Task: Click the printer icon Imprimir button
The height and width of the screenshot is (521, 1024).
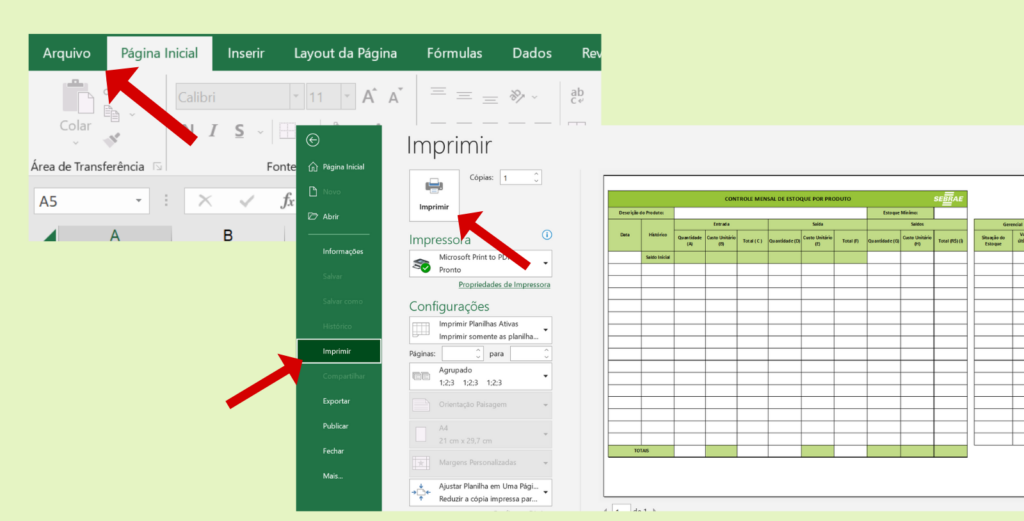Action: tap(434, 195)
